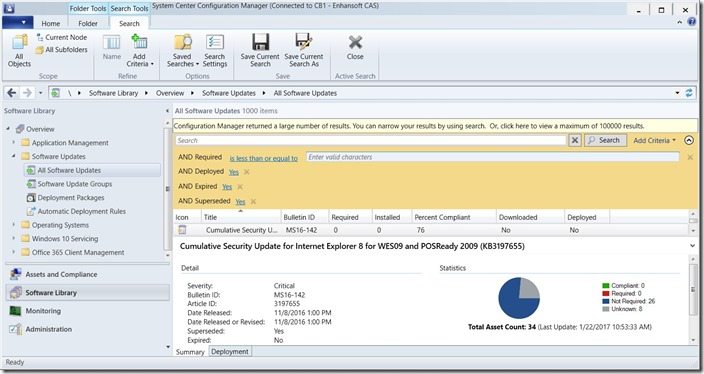Change the Expired criteria Yes value
The image size is (704, 374).
(x=227, y=187)
